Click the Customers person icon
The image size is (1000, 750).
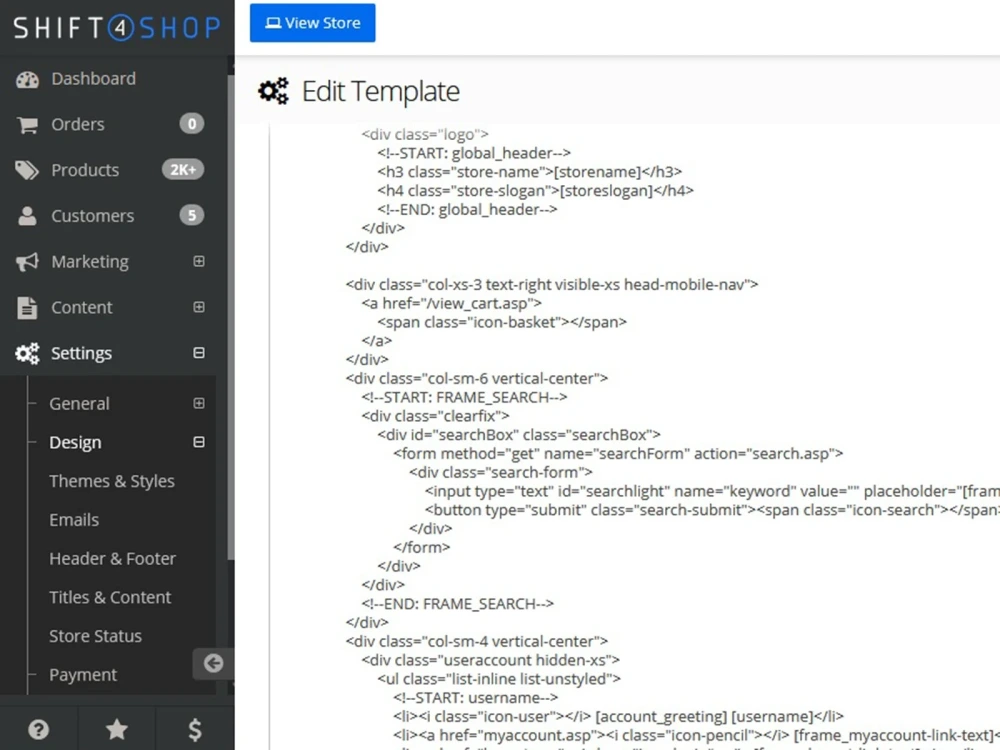point(27,216)
